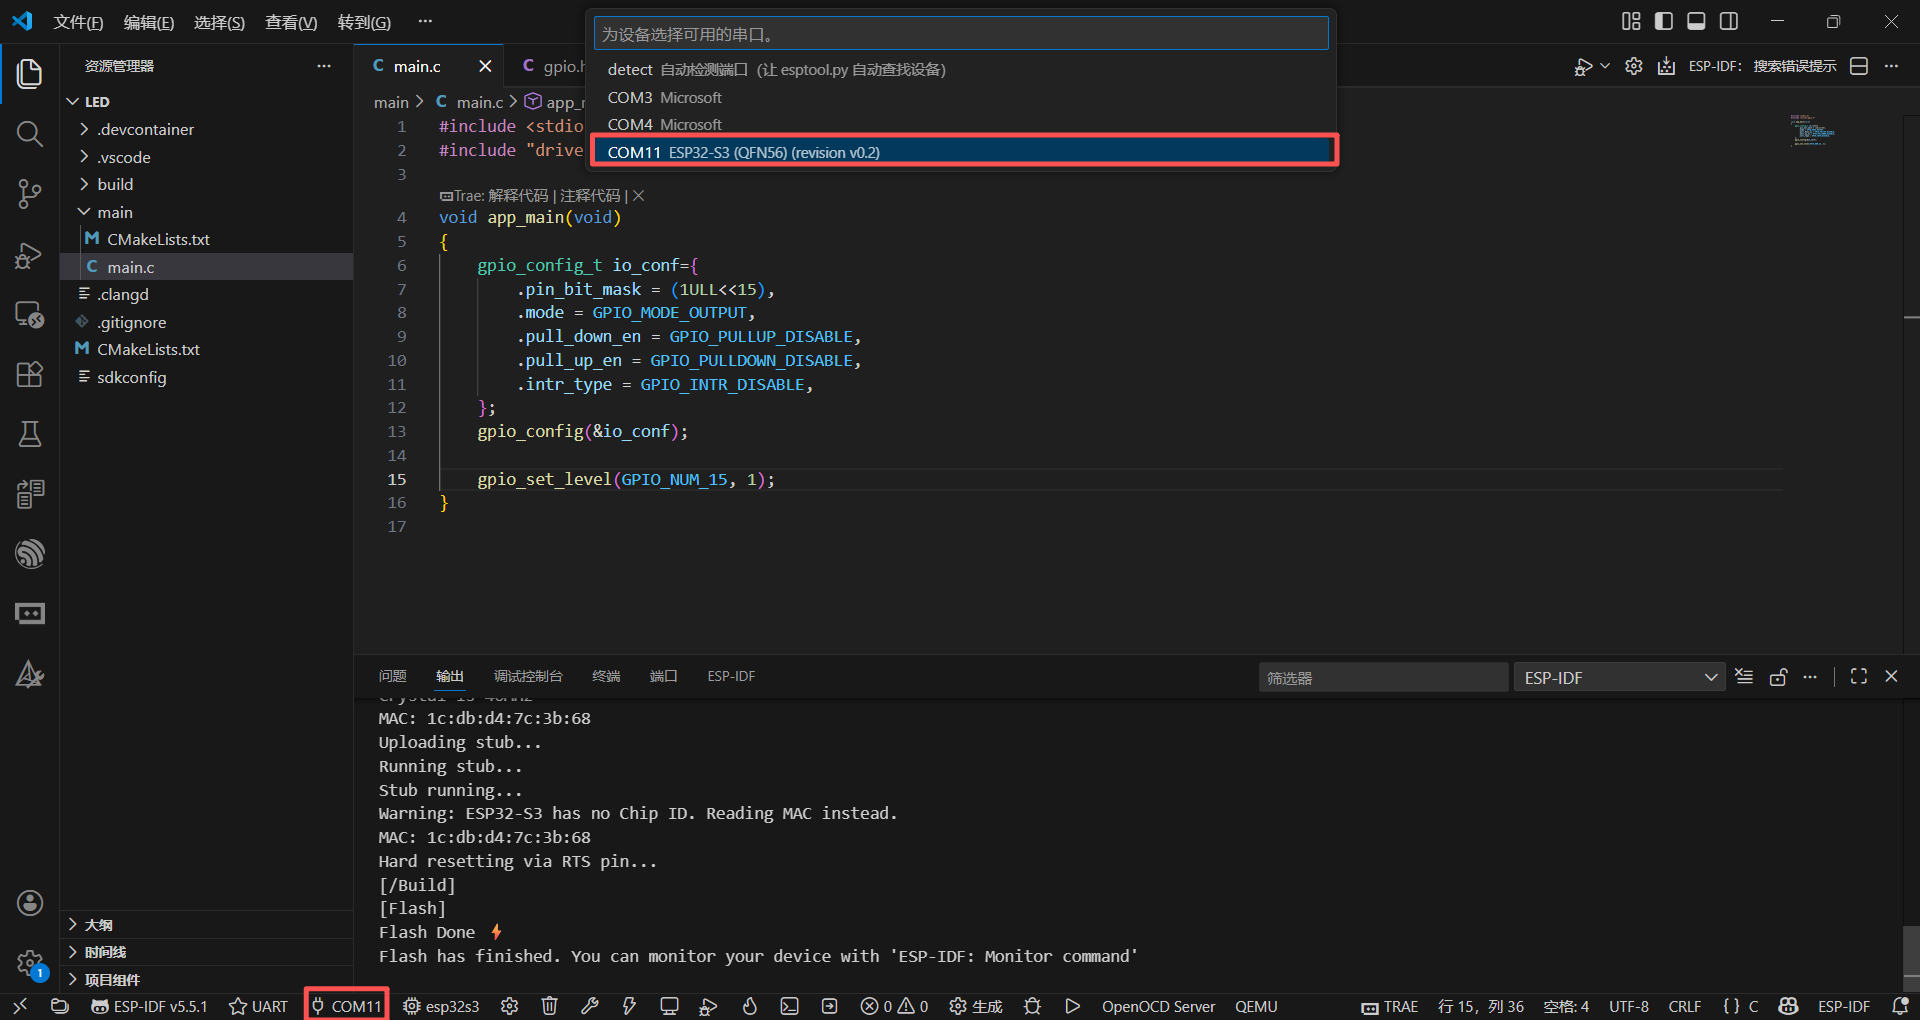The width and height of the screenshot is (1920, 1020).
Task: Open the remote window indicator in status bar
Action: [20, 1006]
